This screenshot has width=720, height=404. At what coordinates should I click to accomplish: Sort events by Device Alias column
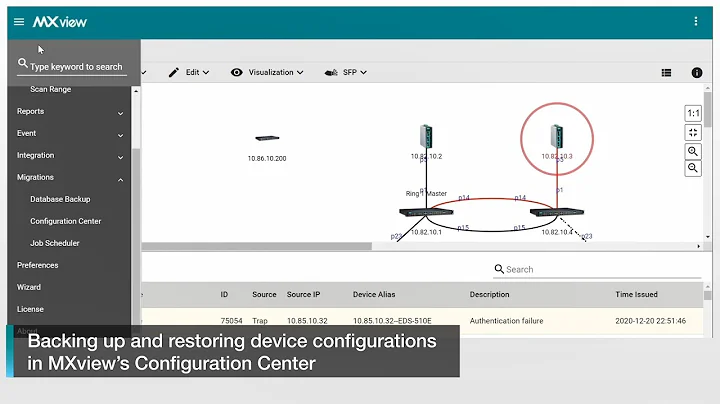coord(374,294)
